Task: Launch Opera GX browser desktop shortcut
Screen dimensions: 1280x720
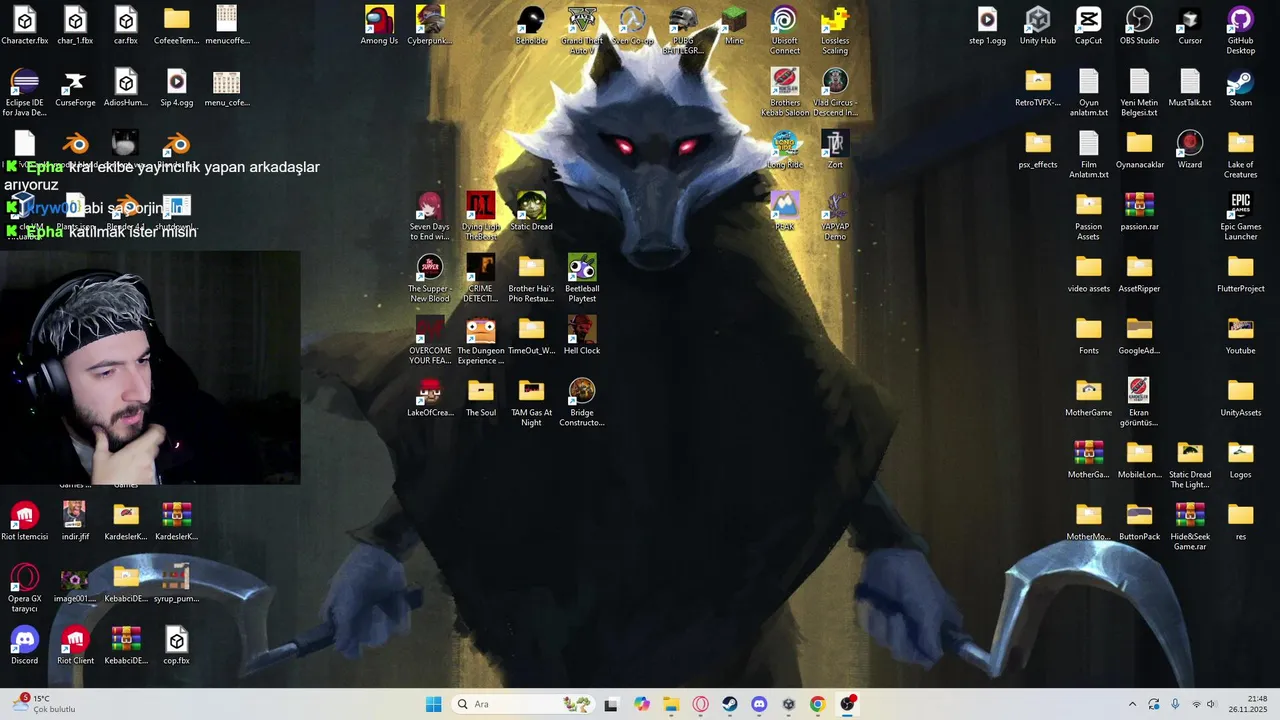Action: coord(25,588)
